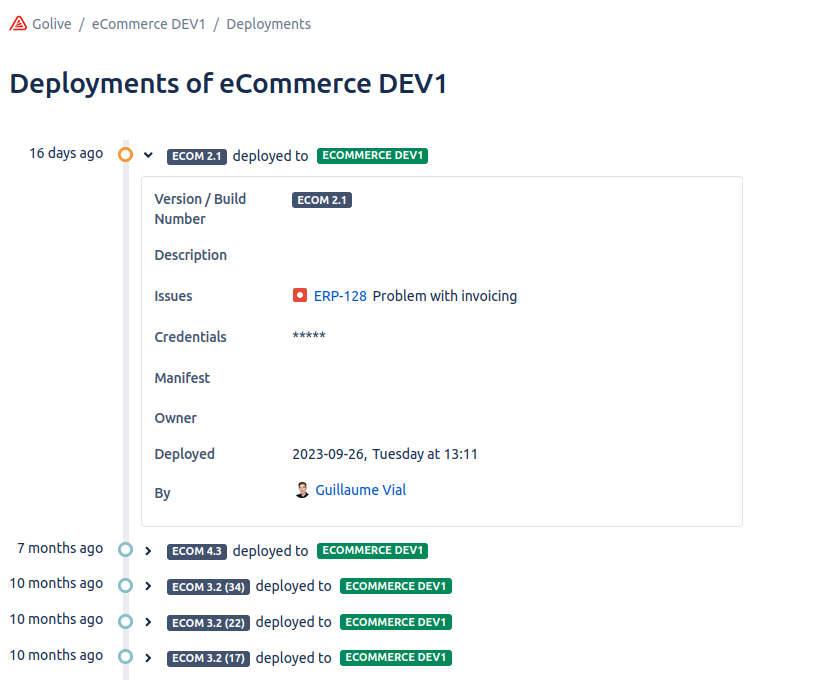Click the ECOM 2.1 version badge in details panel

click(x=322, y=200)
